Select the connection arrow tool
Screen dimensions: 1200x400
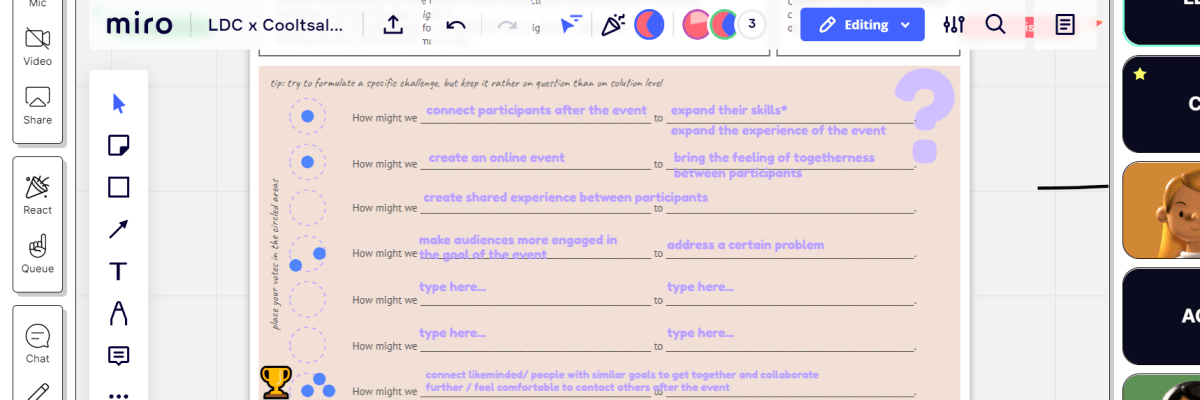point(119,229)
